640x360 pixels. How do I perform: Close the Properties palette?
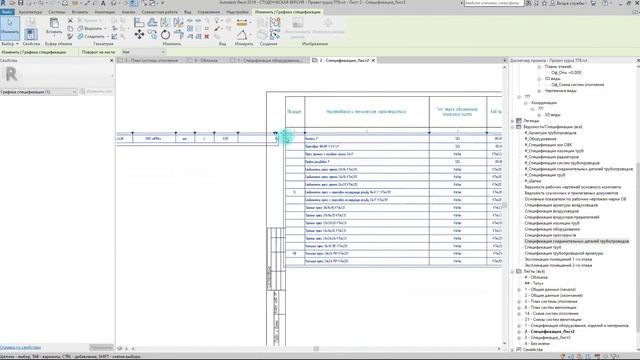(x=111, y=60)
